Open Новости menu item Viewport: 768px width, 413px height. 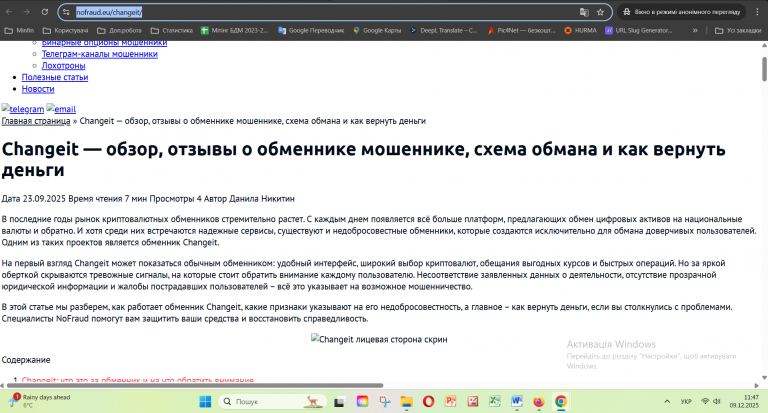click(x=38, y=89)
